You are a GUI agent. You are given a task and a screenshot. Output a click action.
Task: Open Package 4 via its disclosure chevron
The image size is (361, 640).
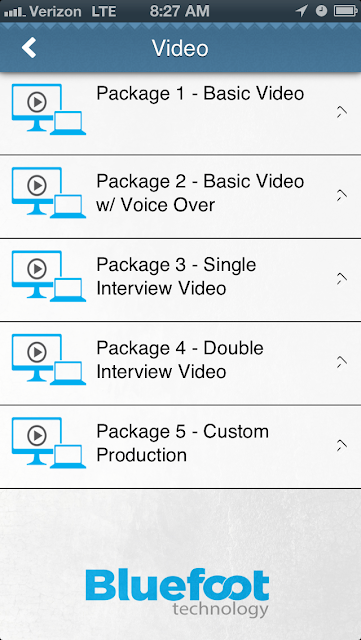342,362
